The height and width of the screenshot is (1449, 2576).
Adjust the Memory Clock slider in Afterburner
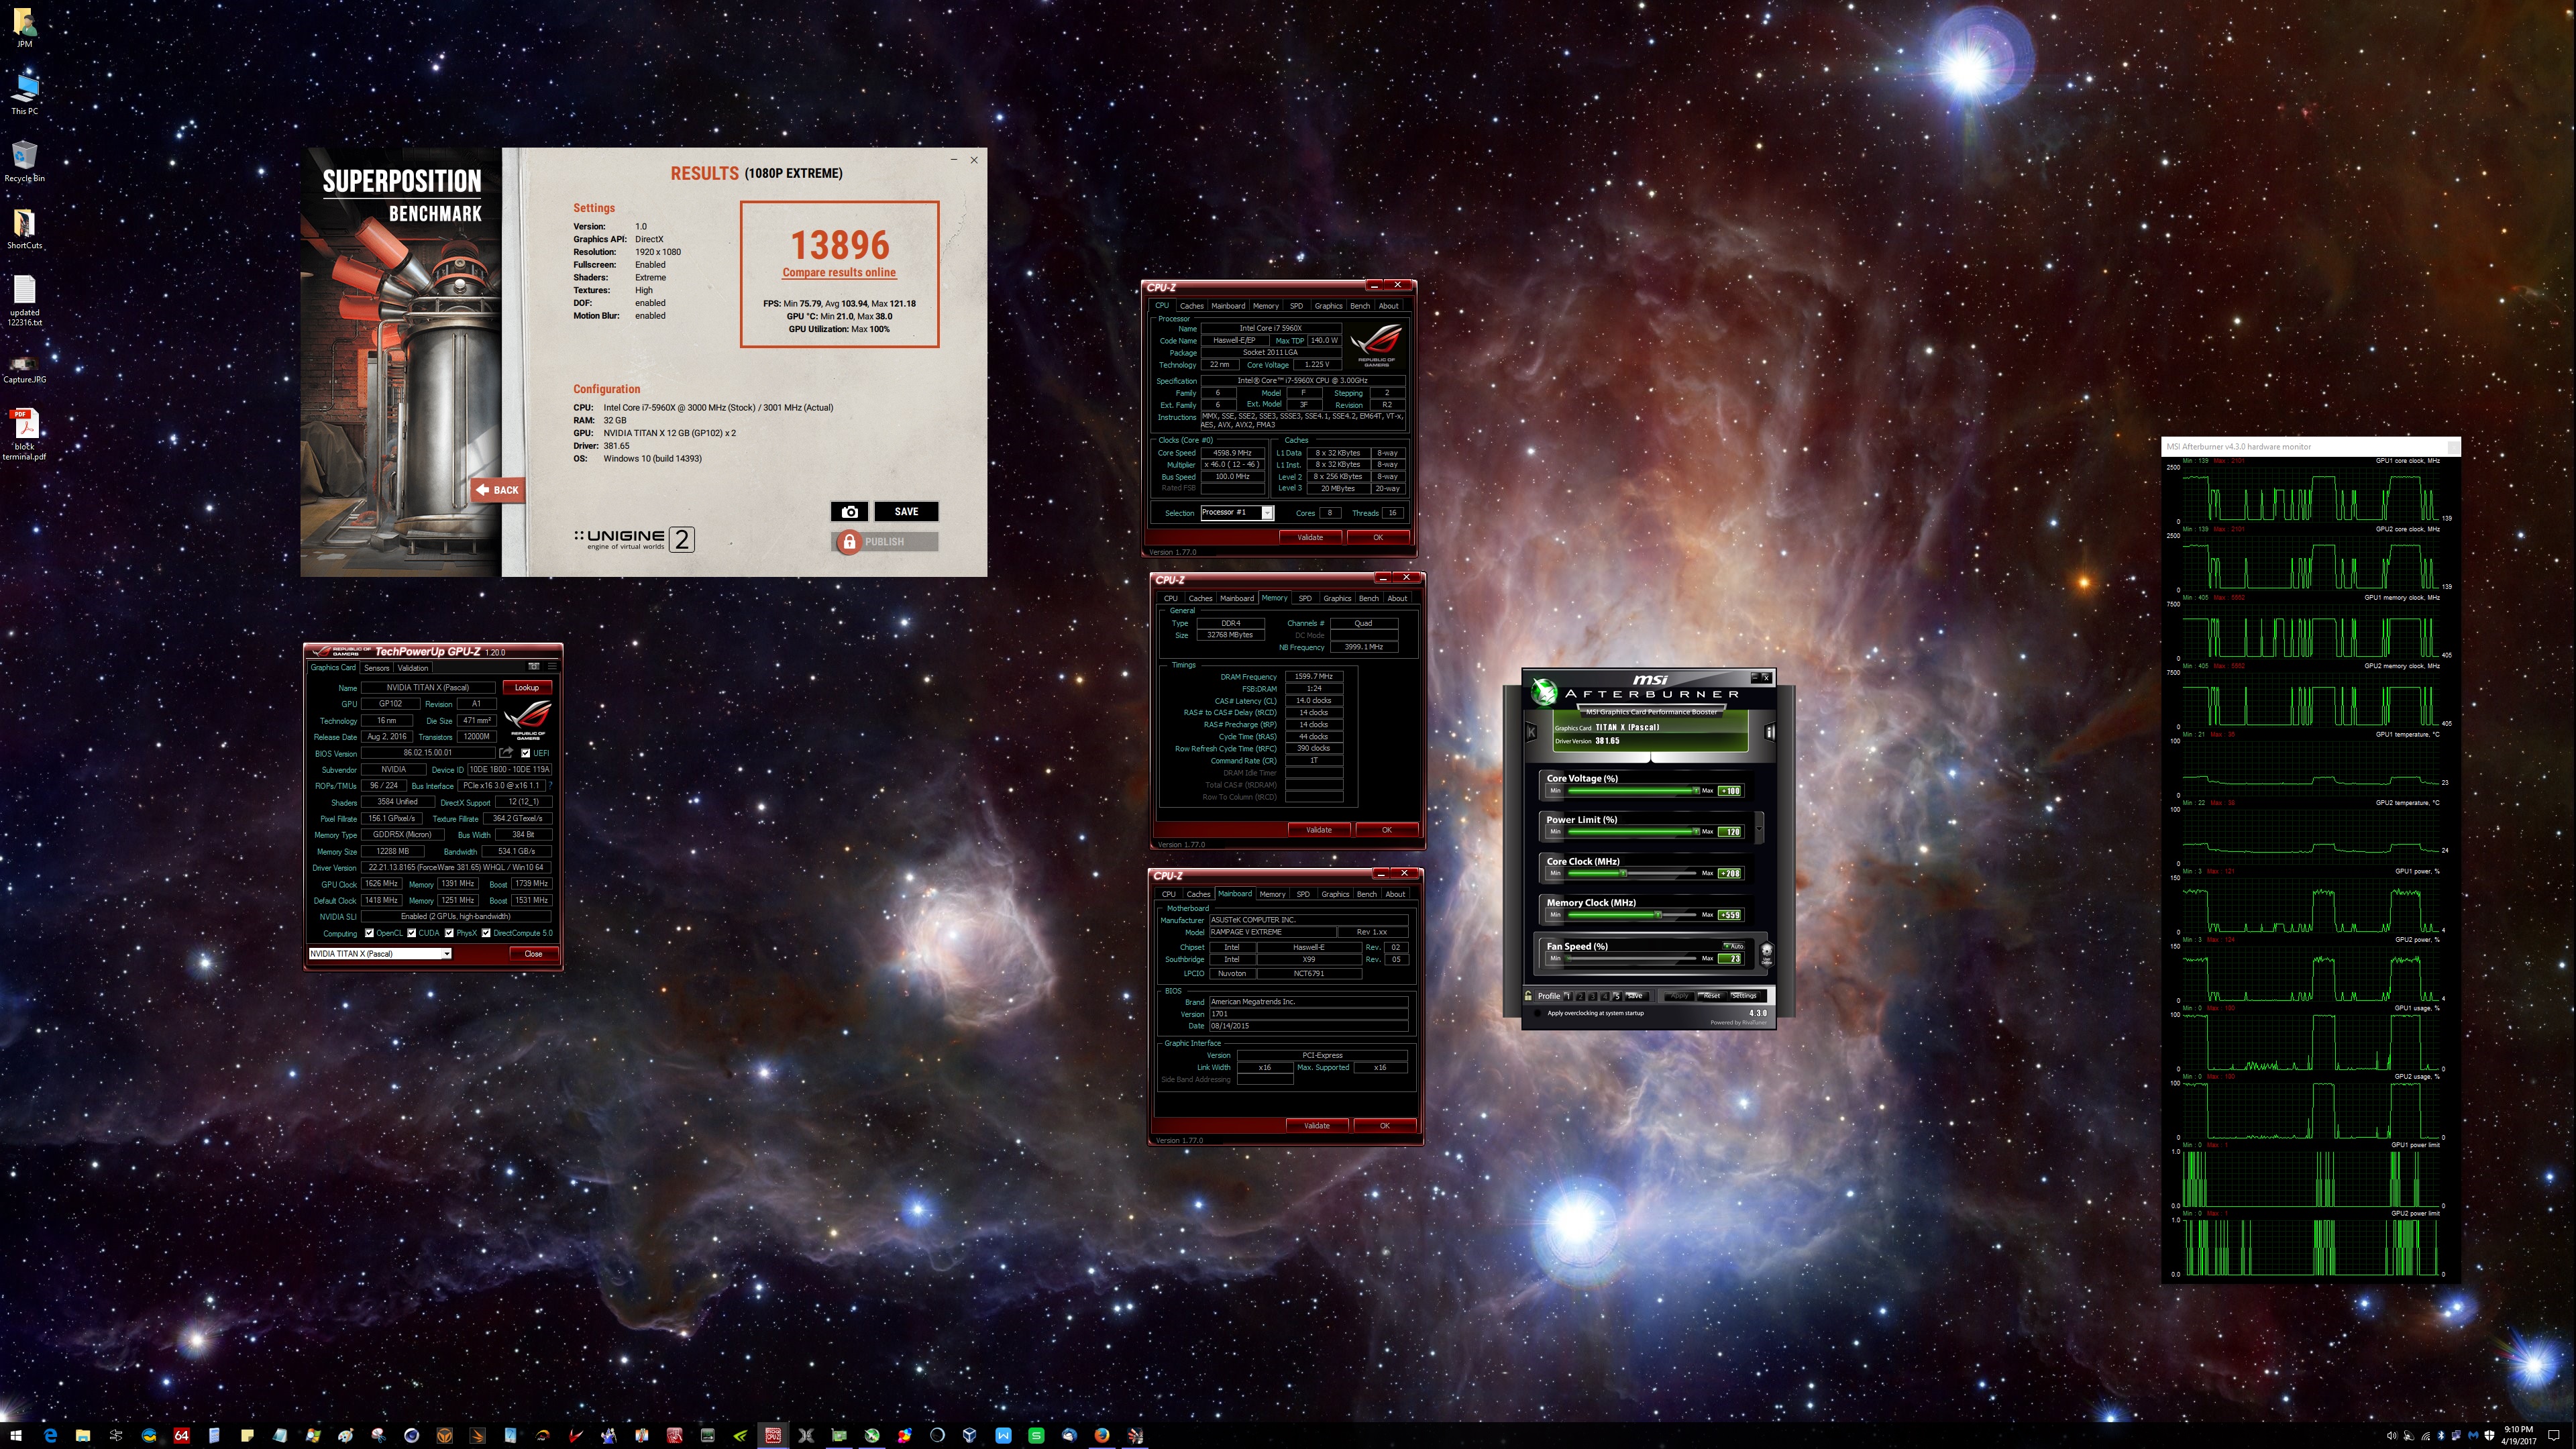(x=1633, y=915)
